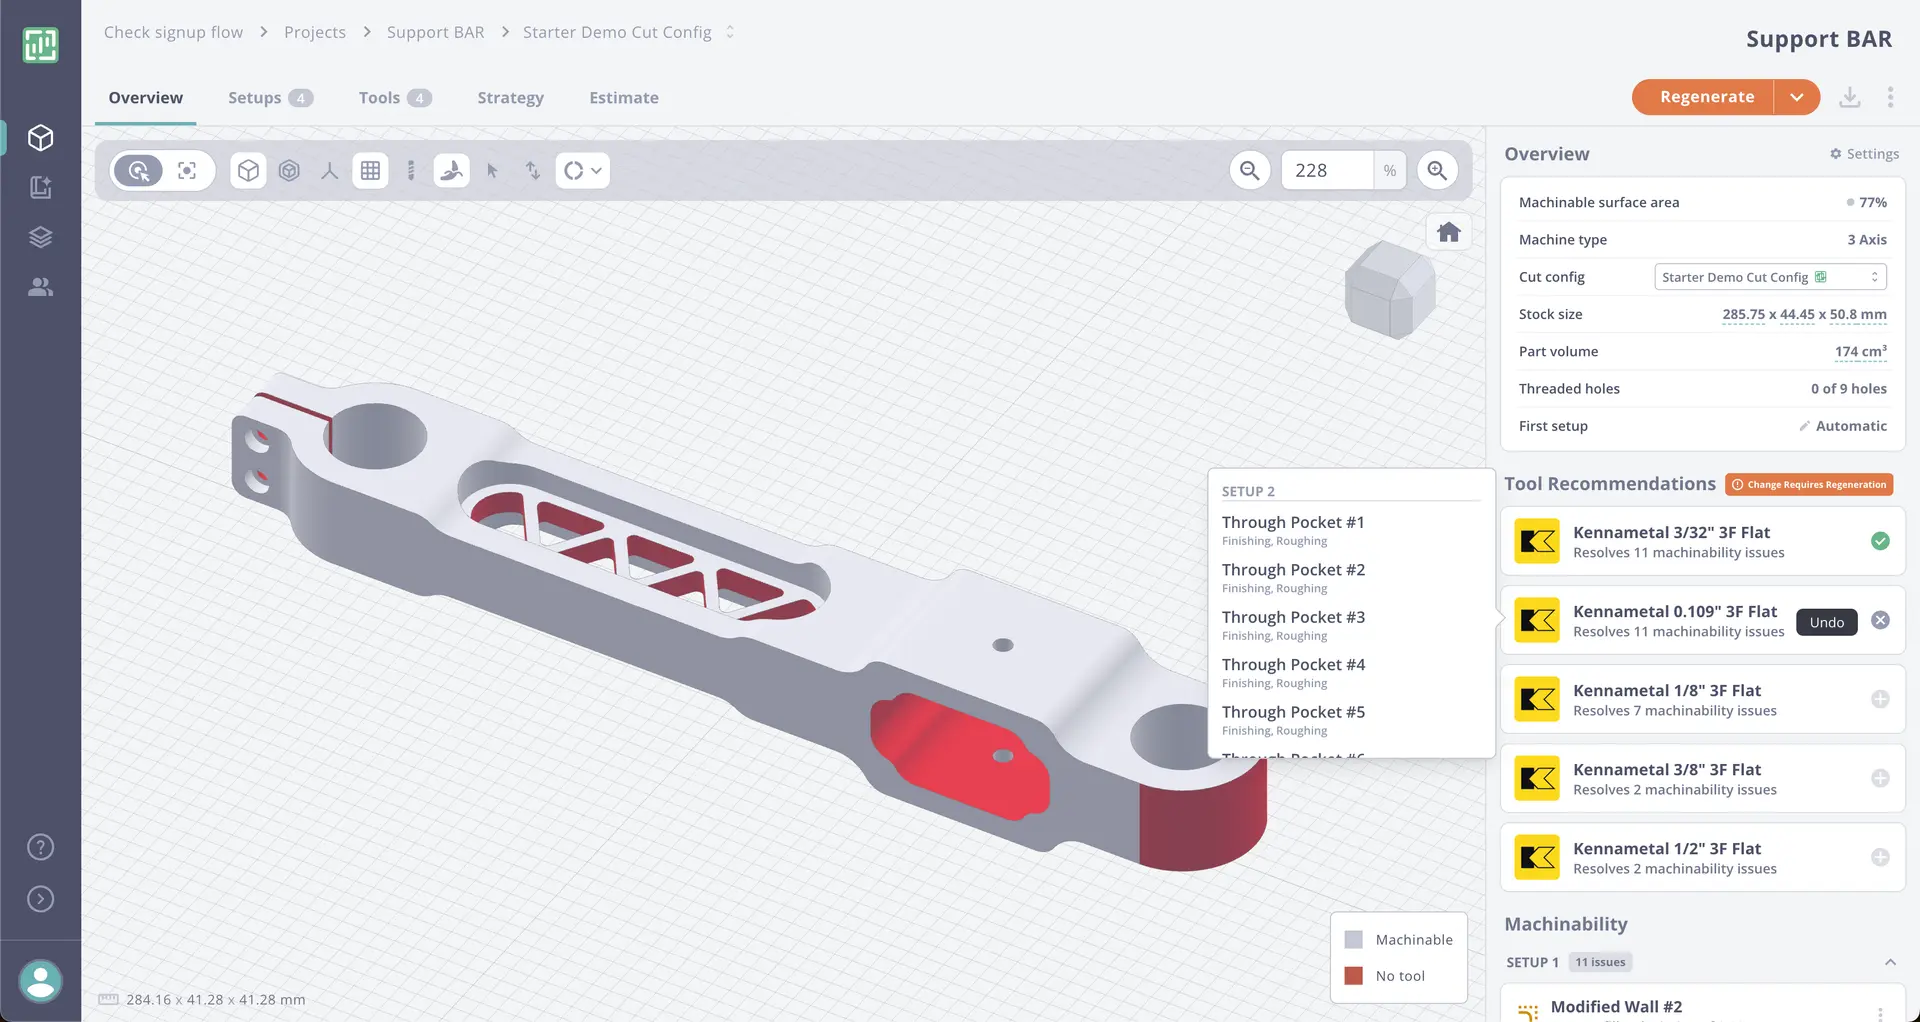The image size is (1920, 1022).
Task: Click the download icon next to Regenerate
Action: tap(1850, 97)
